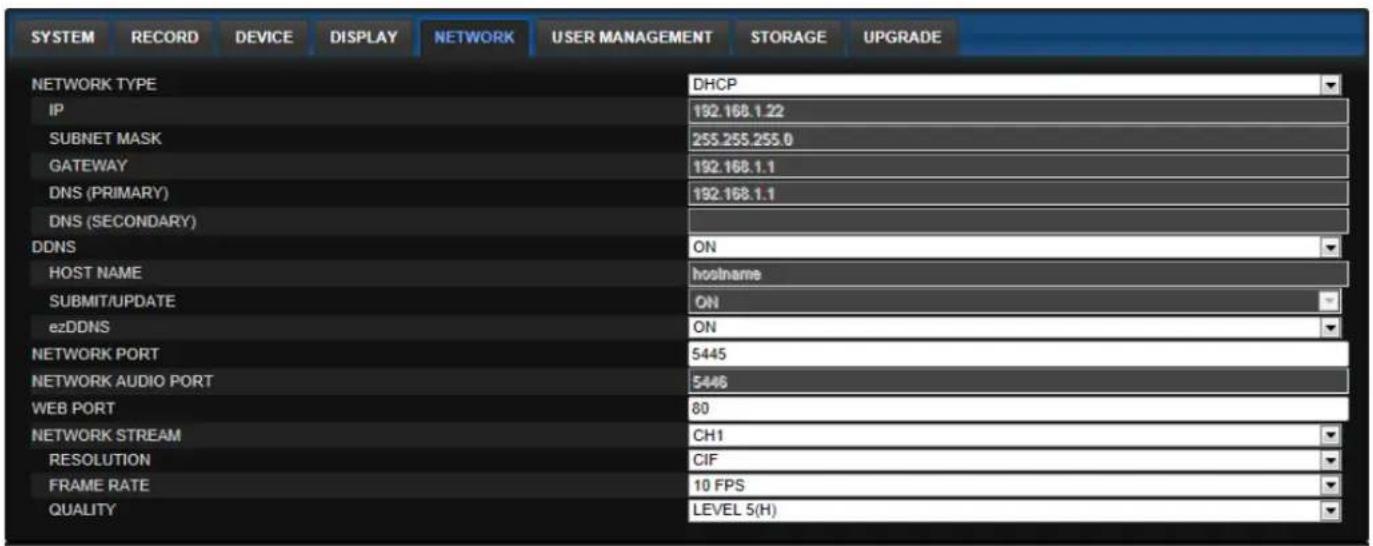Viewport: 1373px width, 546px height.
Task: Open the QUALITY dropdown showing LEVEL 5(H)
Action: tap(1014, 510)
